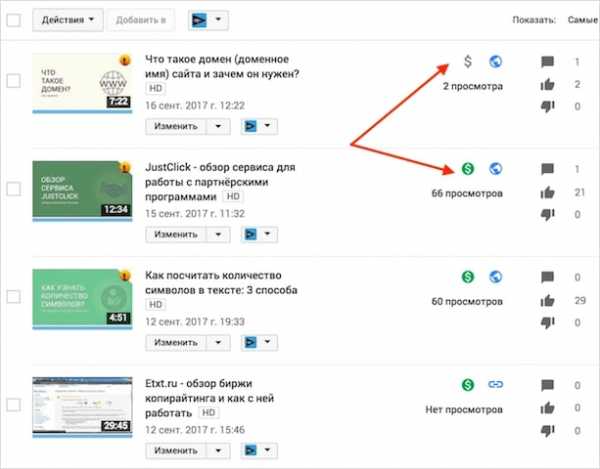600x469 pixels.
Task: Click likes thumb icon for JustClick video
Action: [x=546, y=192]
